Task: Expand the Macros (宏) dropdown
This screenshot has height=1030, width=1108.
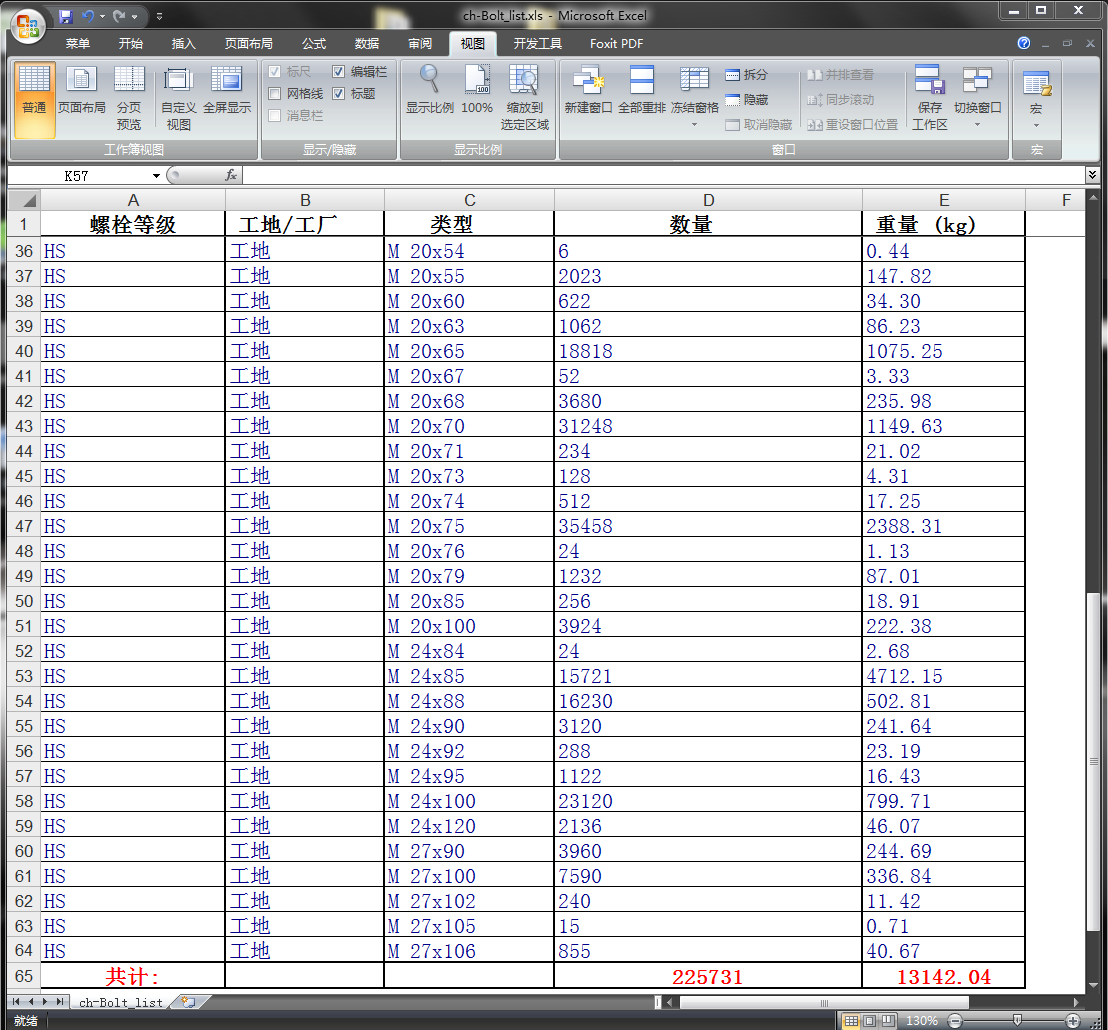Action: (1036, 126)
